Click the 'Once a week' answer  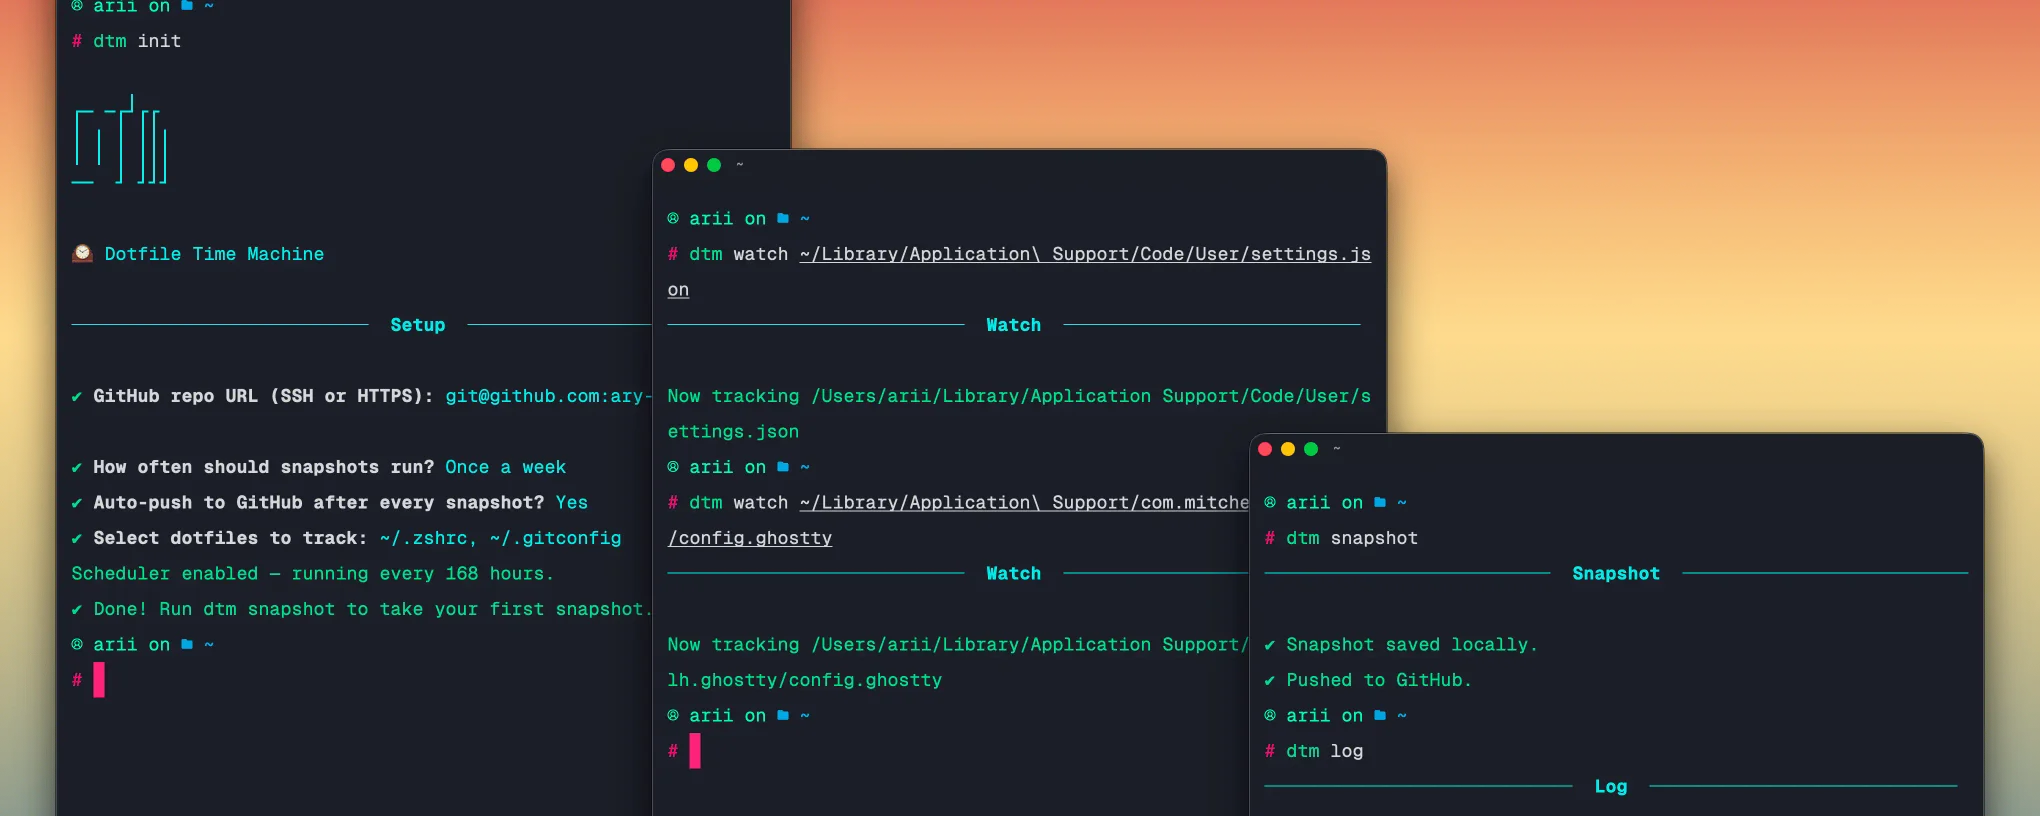[x=505, y=467]
